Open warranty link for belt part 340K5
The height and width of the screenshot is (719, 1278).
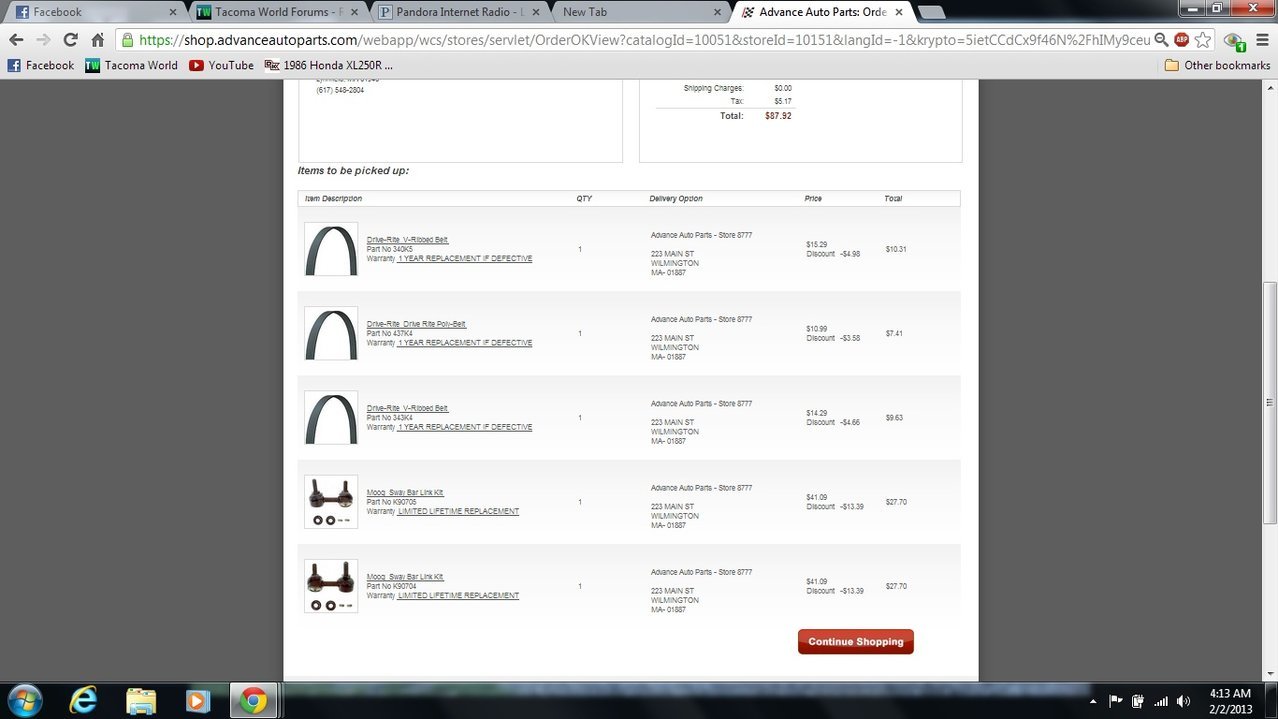465,258
